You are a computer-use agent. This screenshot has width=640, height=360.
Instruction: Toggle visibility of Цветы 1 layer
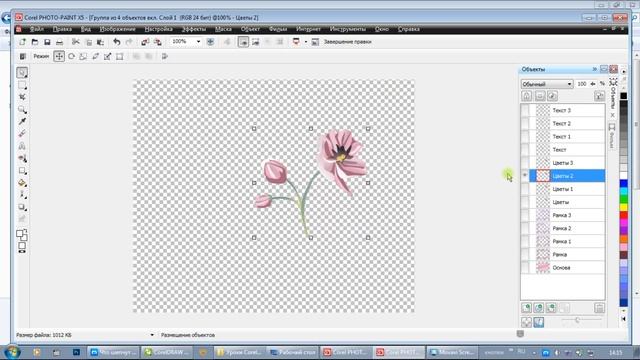point(525,189)
